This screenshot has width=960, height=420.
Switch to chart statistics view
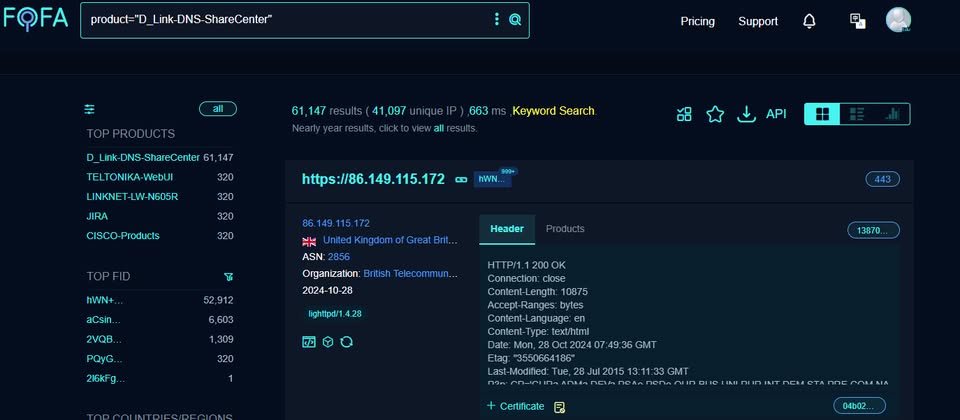pos(892,114)
